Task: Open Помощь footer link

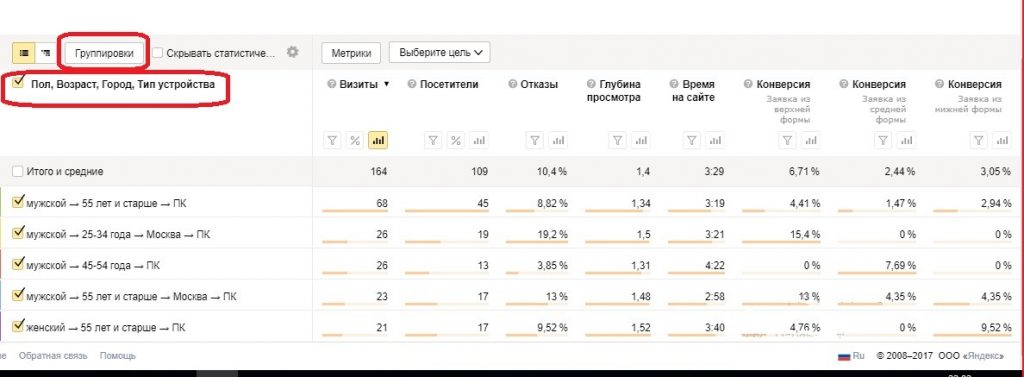Action: 118,356
